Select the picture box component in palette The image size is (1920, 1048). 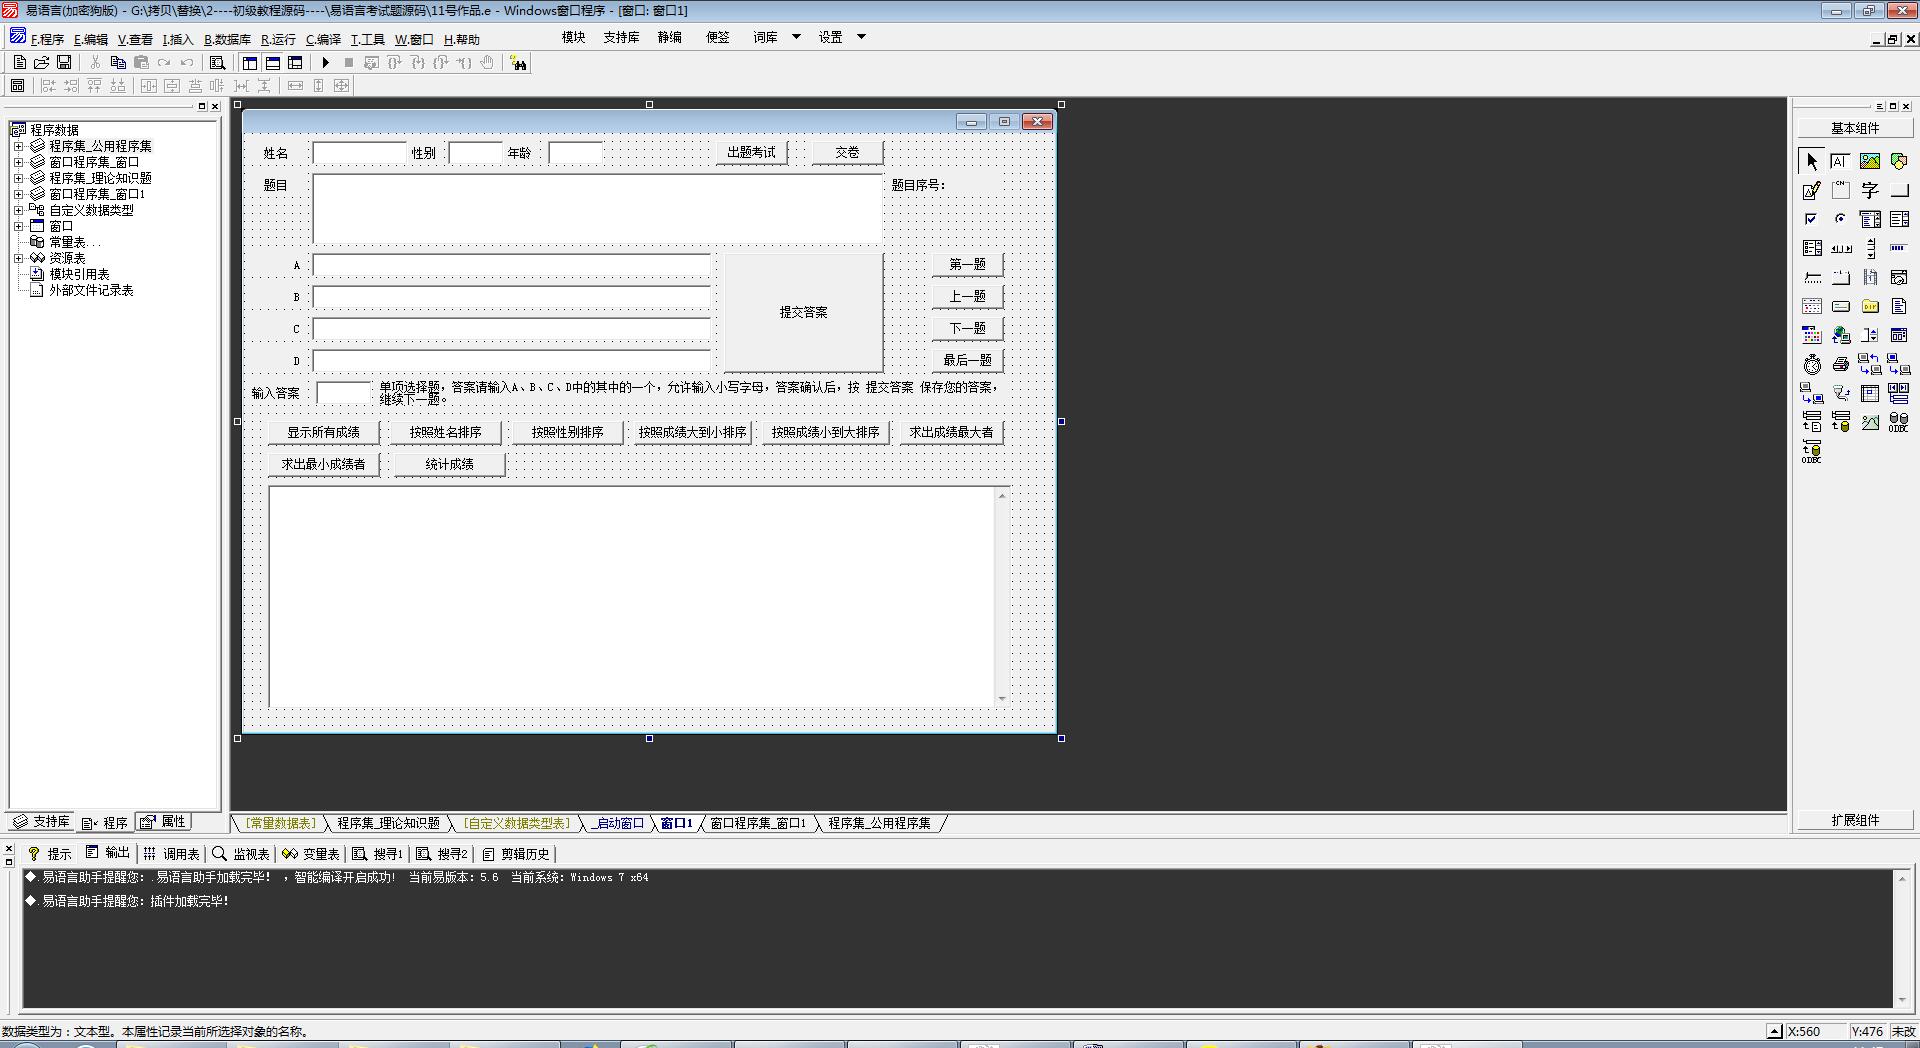(1869, 161)
